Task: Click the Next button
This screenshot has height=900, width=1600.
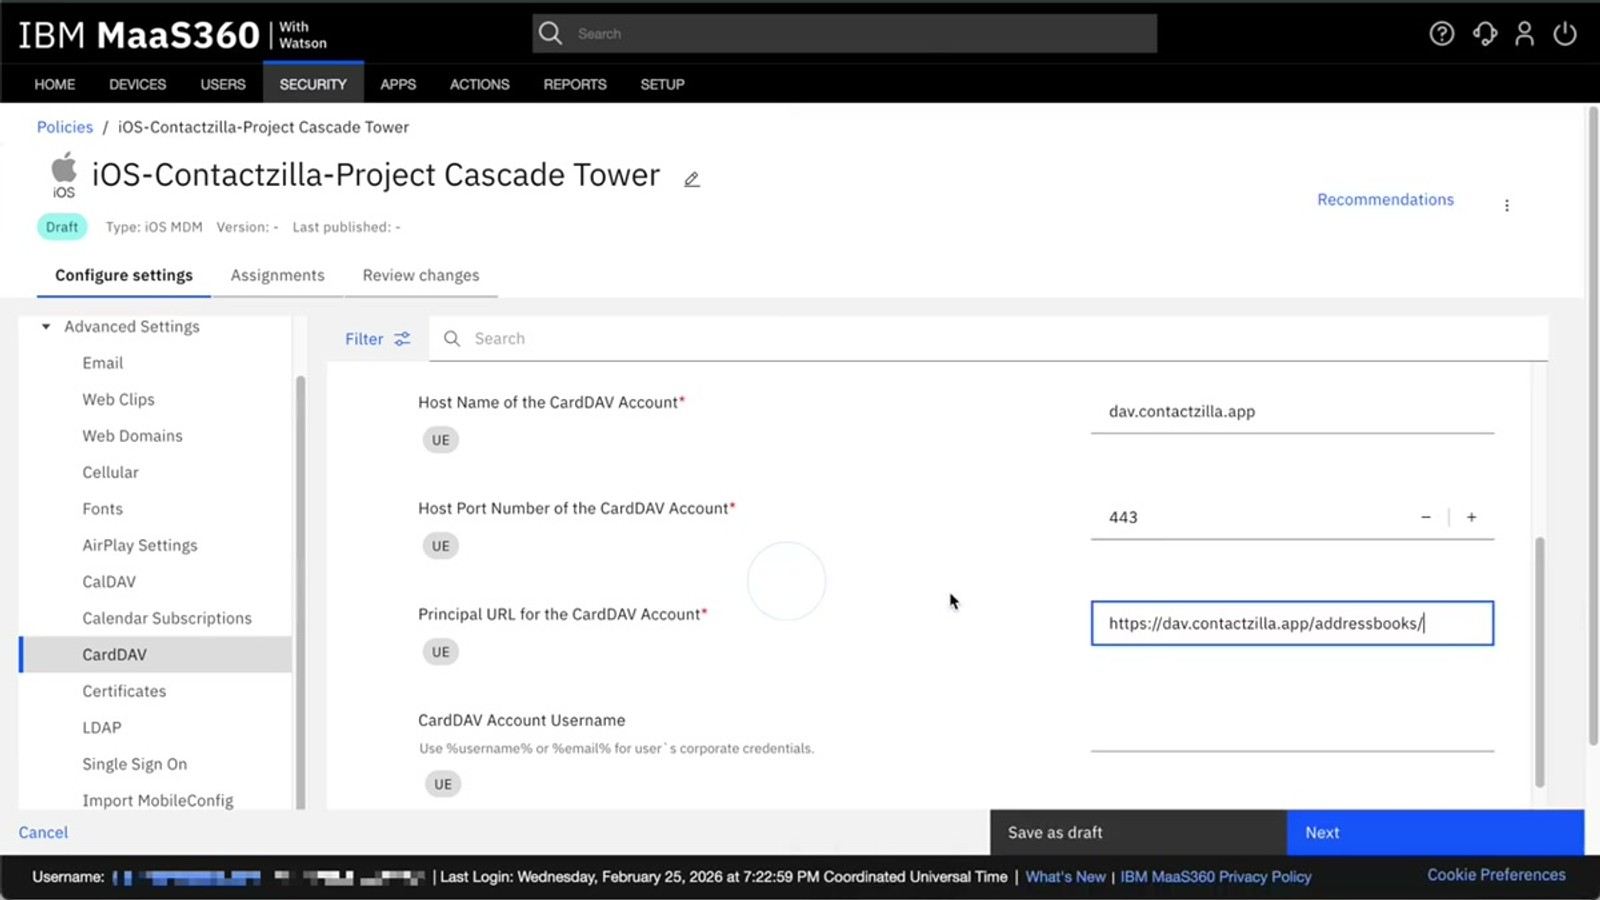Action: (1435, 832)
